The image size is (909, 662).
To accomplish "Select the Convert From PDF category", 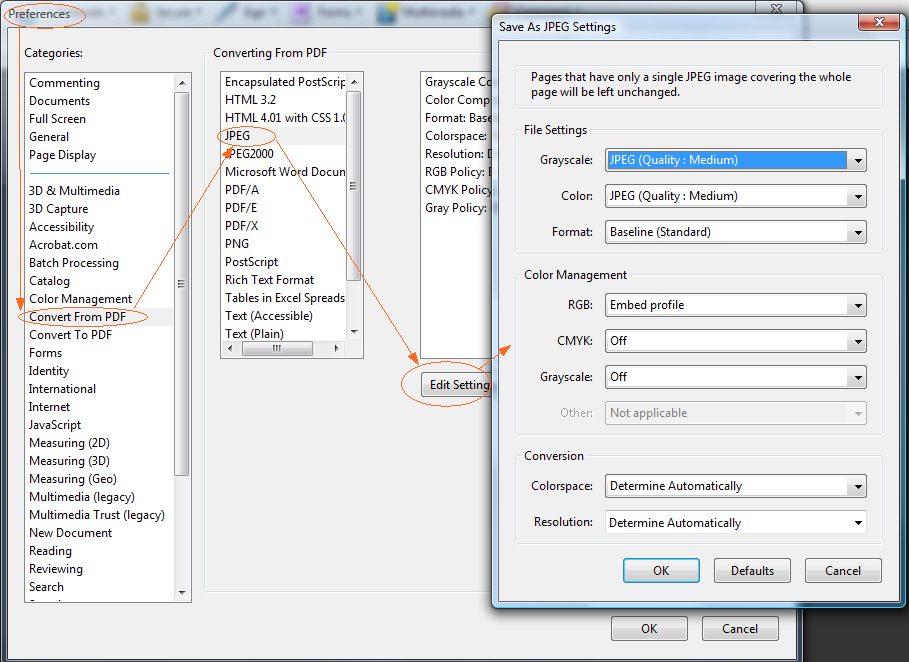I will 78,316.
